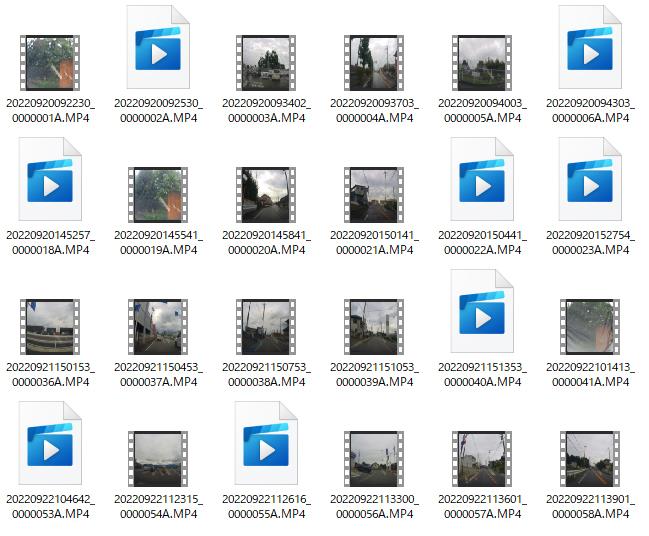
Task: Select media file icon for 0000018A.MP4
Action: pos(50,179)
